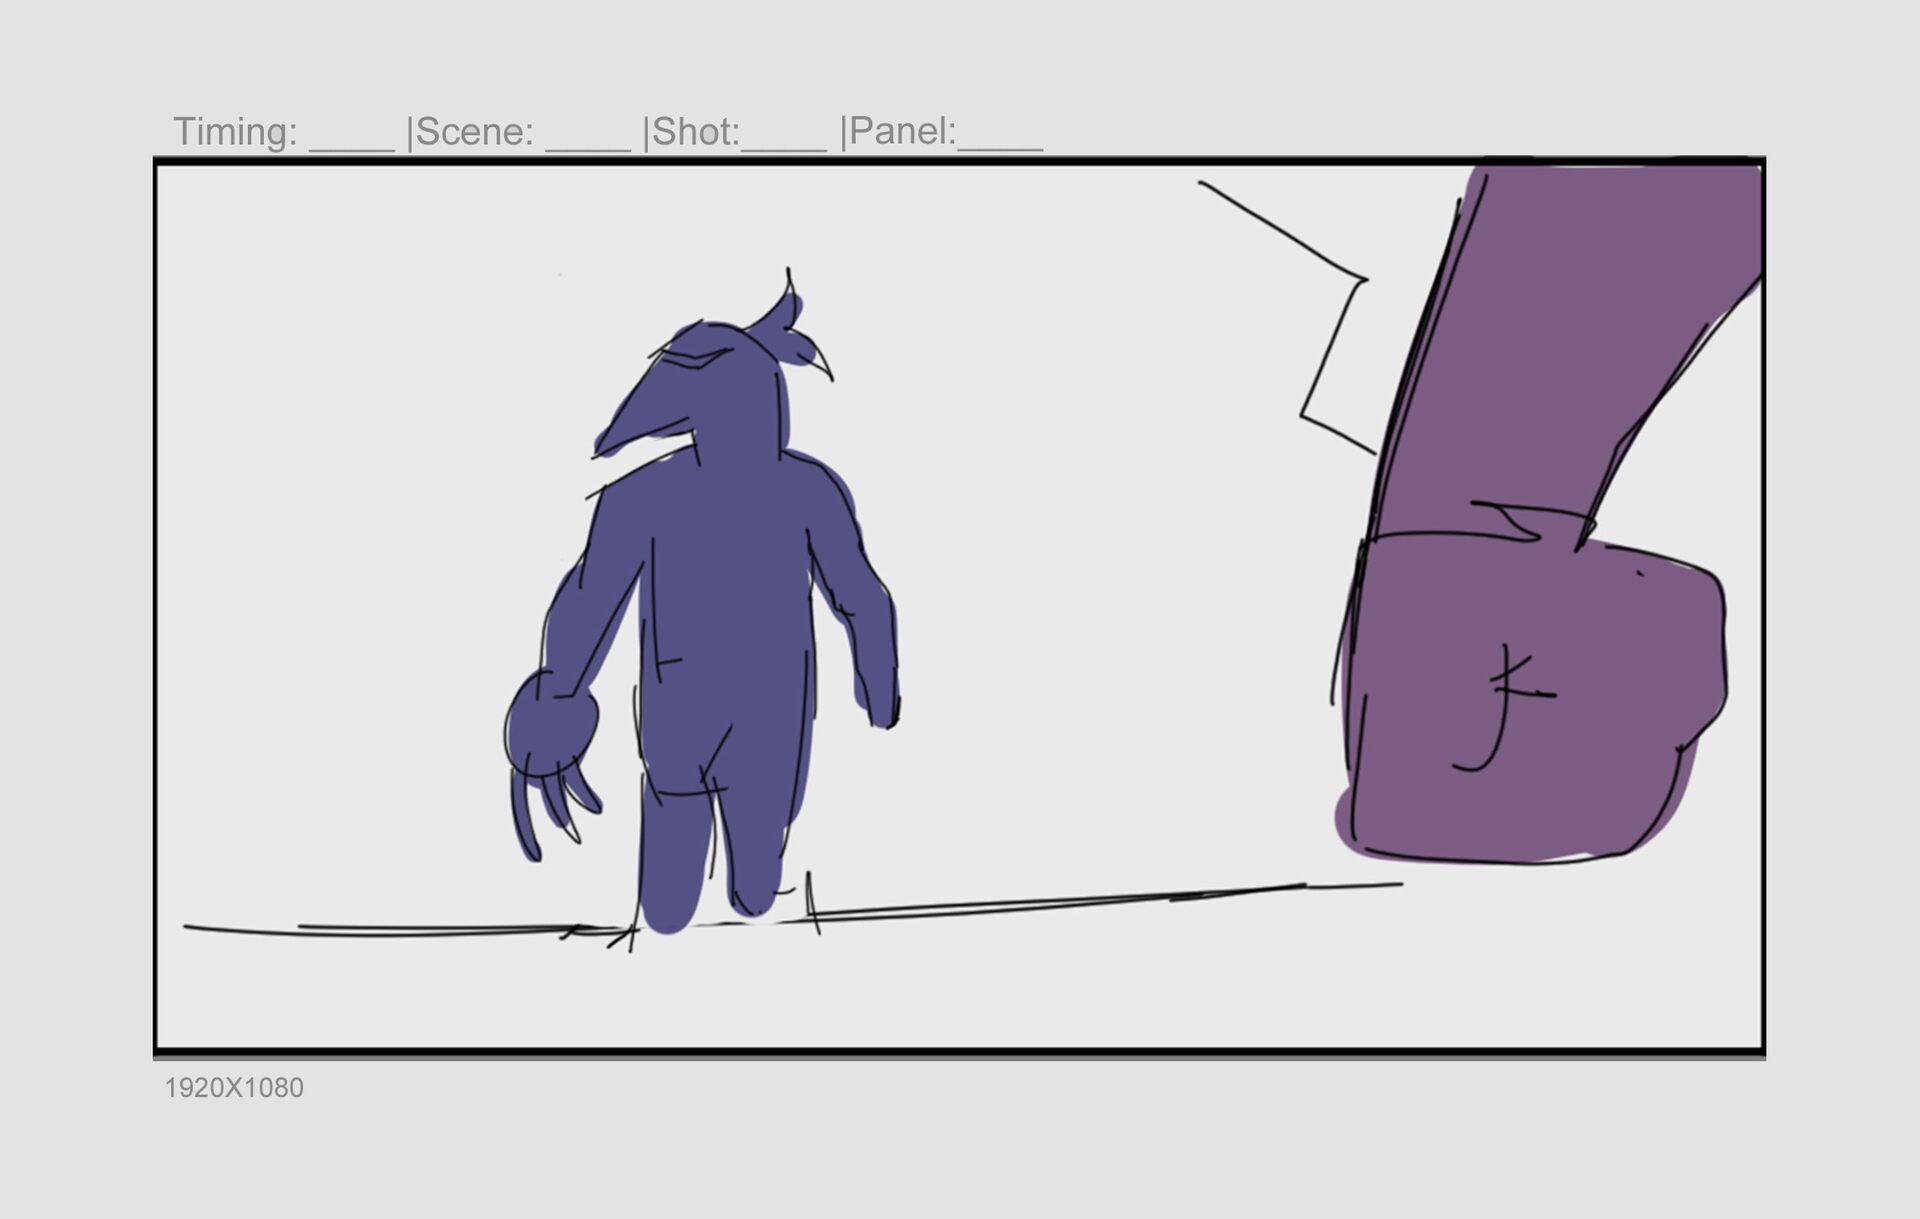Select the 1920X1080 resolution label
This screenshot has width=1920, height=1219.
coord(234,1088)
